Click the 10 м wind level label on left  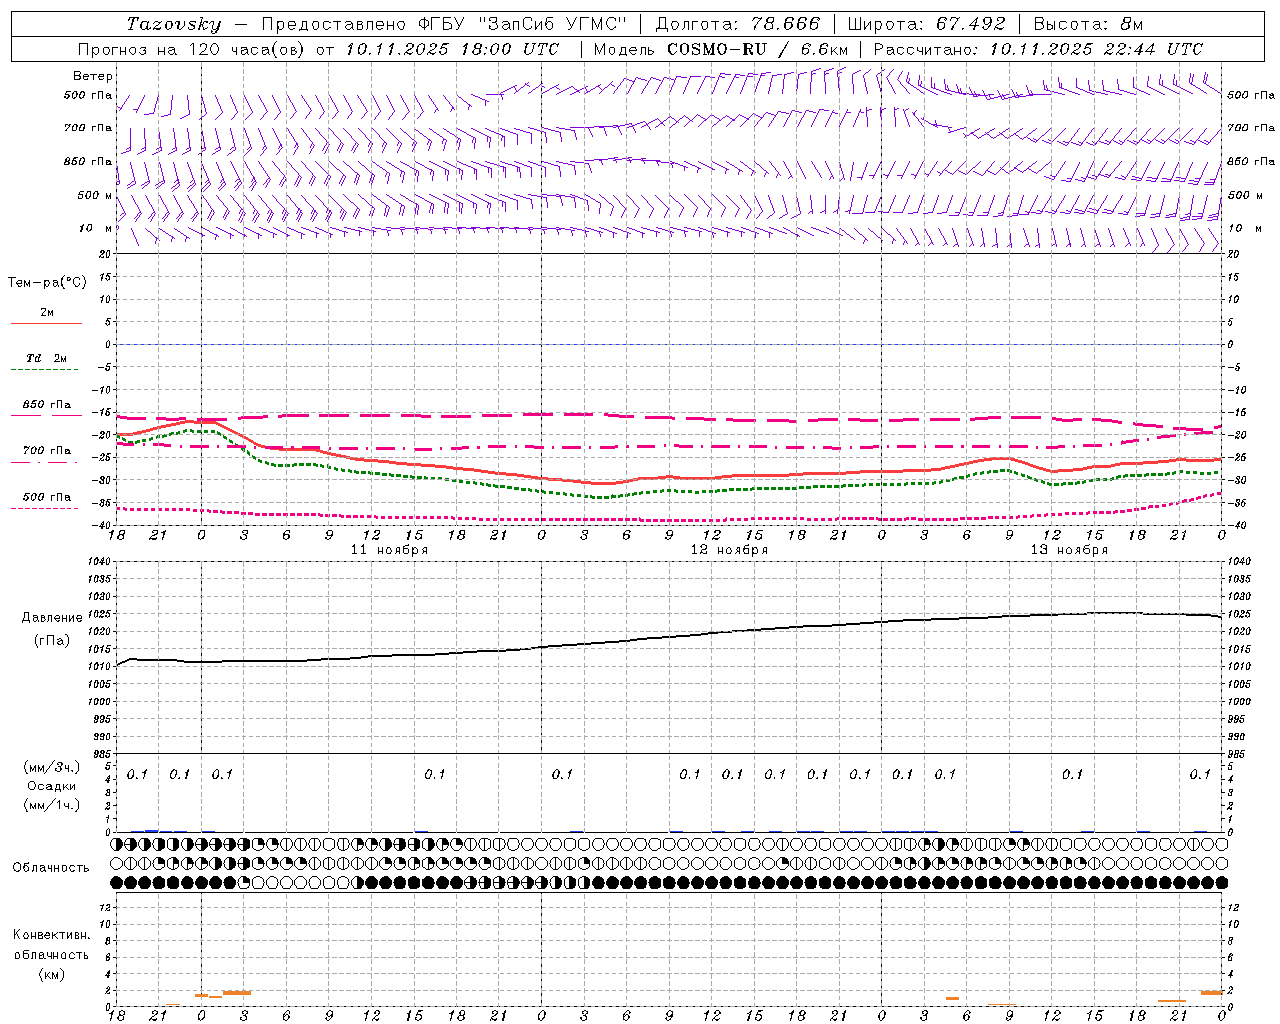pos(95,228)
